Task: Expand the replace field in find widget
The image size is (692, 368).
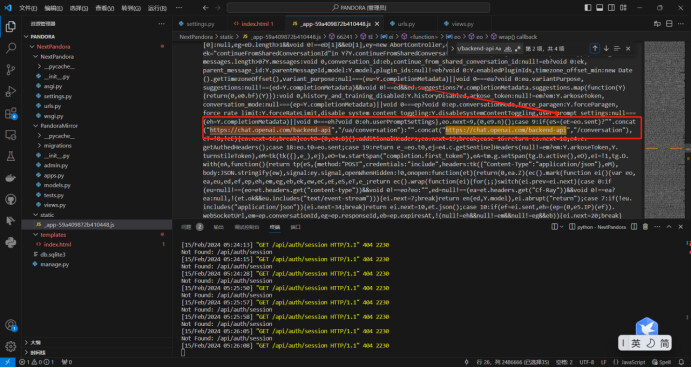Action: coord(452,49)
